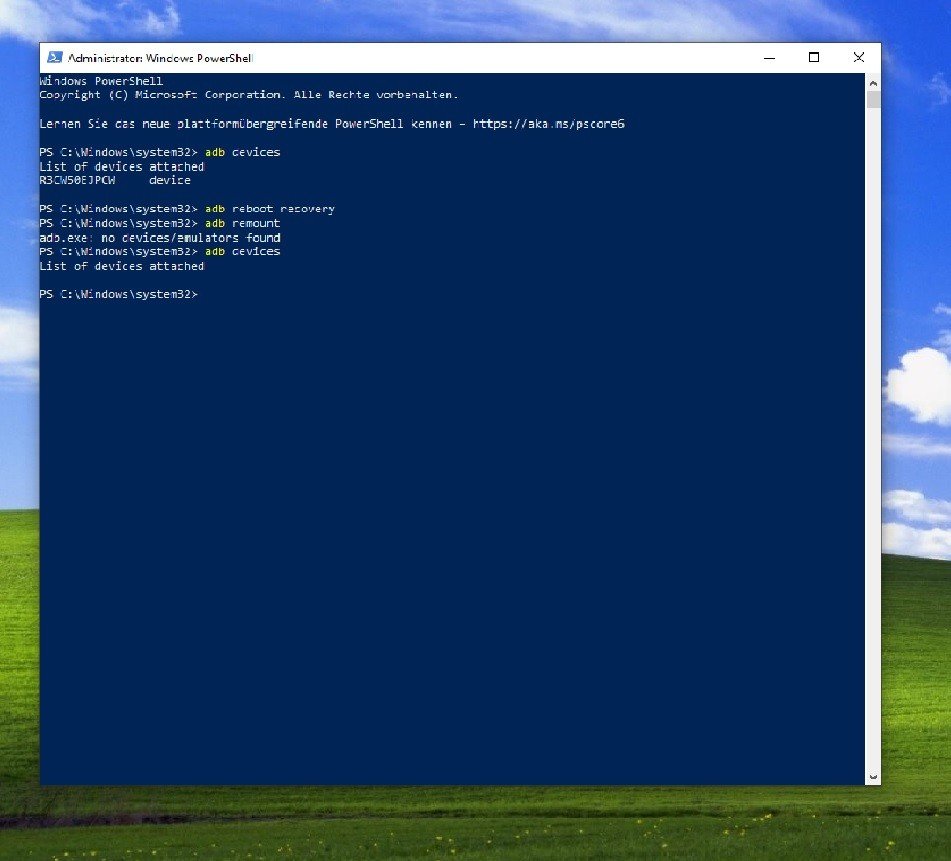This screenshot has width=951, height=861.
Task: Click the PowerShell icon in the title bar
Action: 55,58
